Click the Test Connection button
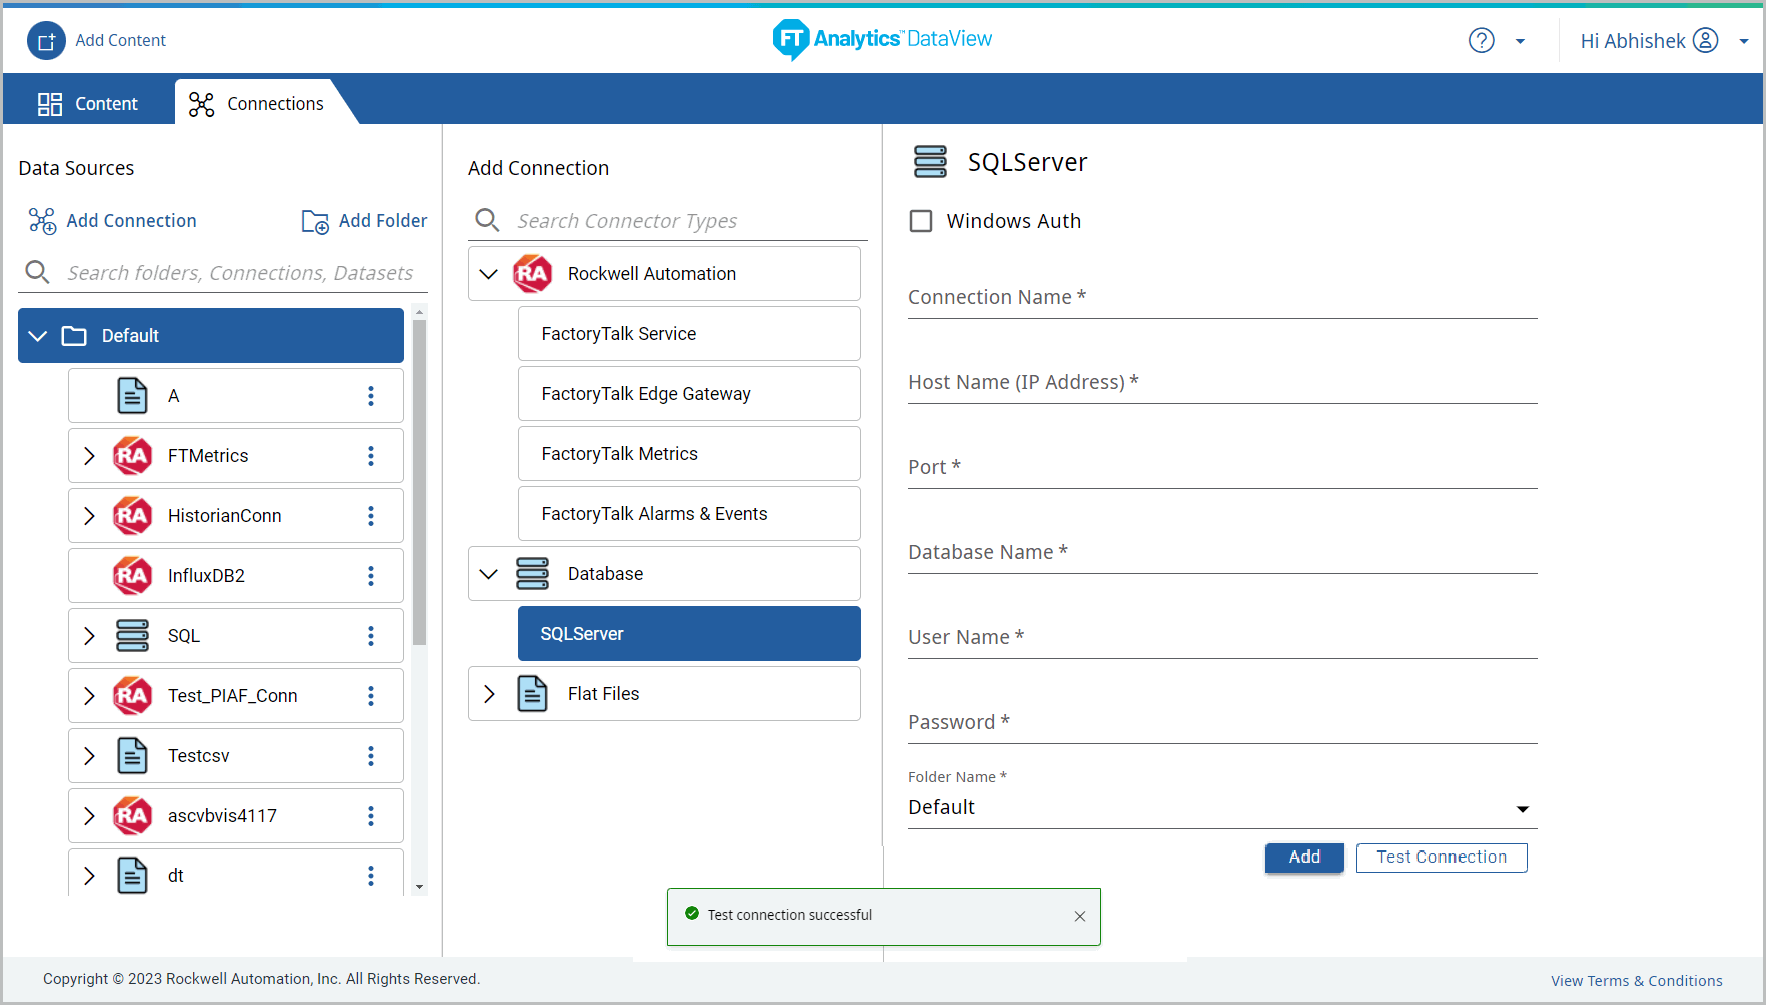 tap(1441, 857)
